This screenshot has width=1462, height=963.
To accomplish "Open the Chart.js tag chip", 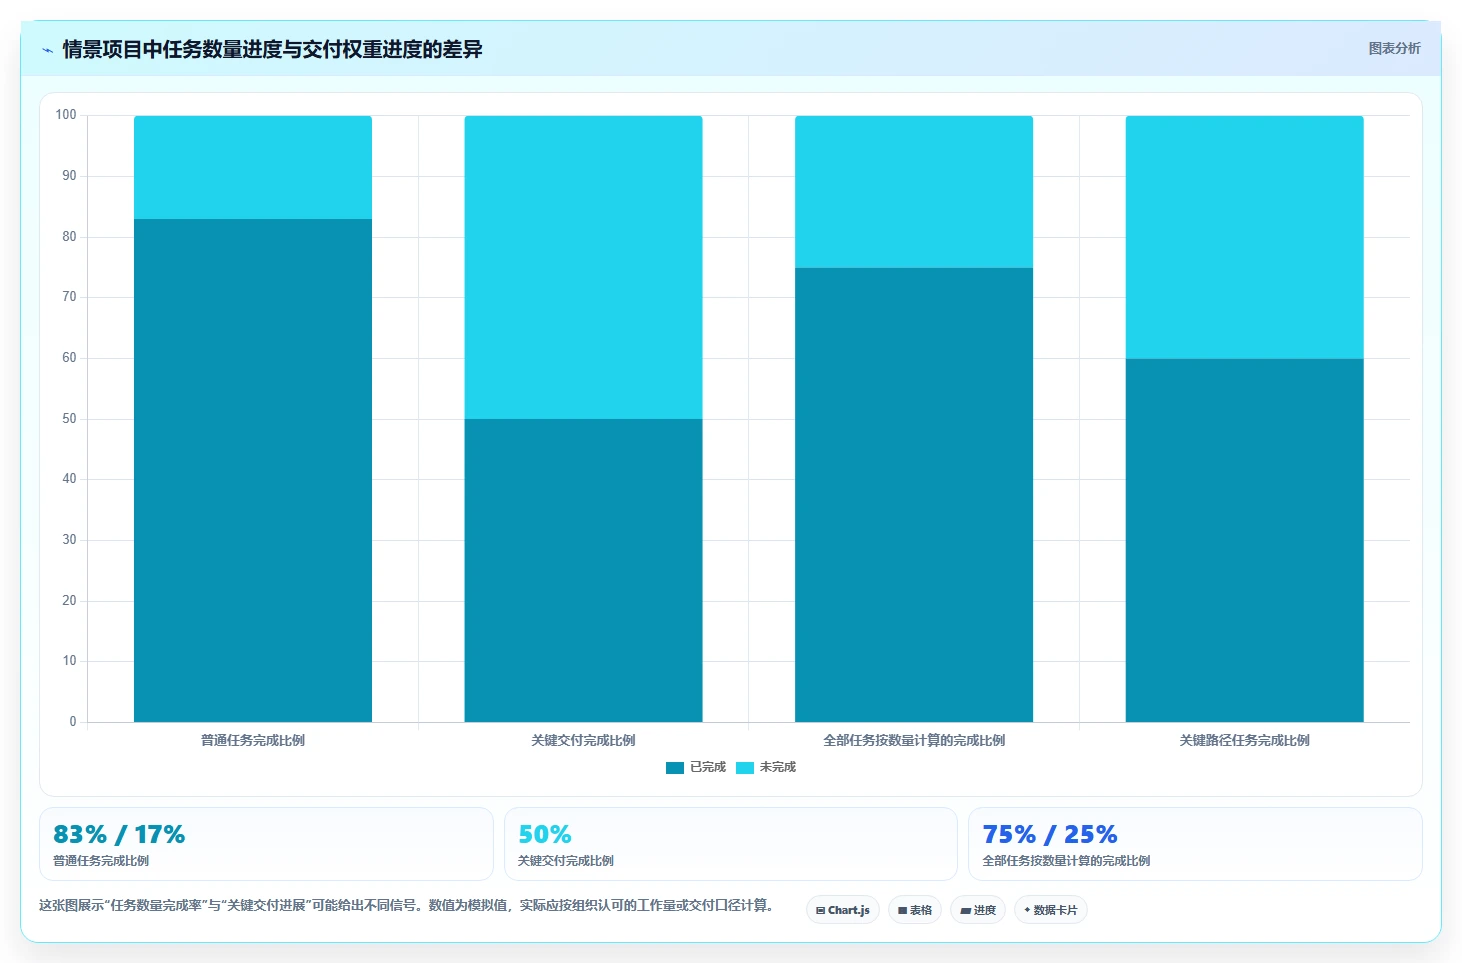I will tap(843, 910).
